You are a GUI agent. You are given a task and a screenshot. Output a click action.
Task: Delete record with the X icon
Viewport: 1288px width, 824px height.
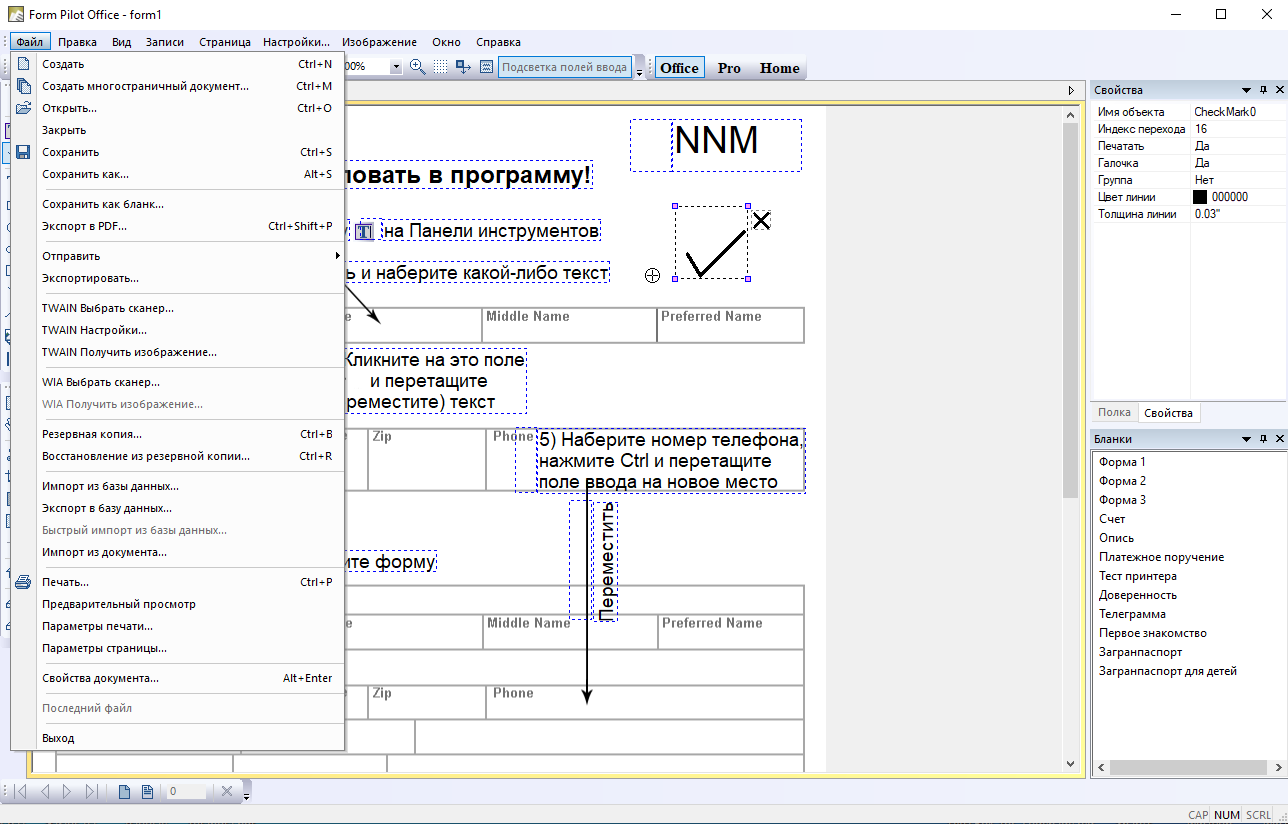(x=227, y=792)
